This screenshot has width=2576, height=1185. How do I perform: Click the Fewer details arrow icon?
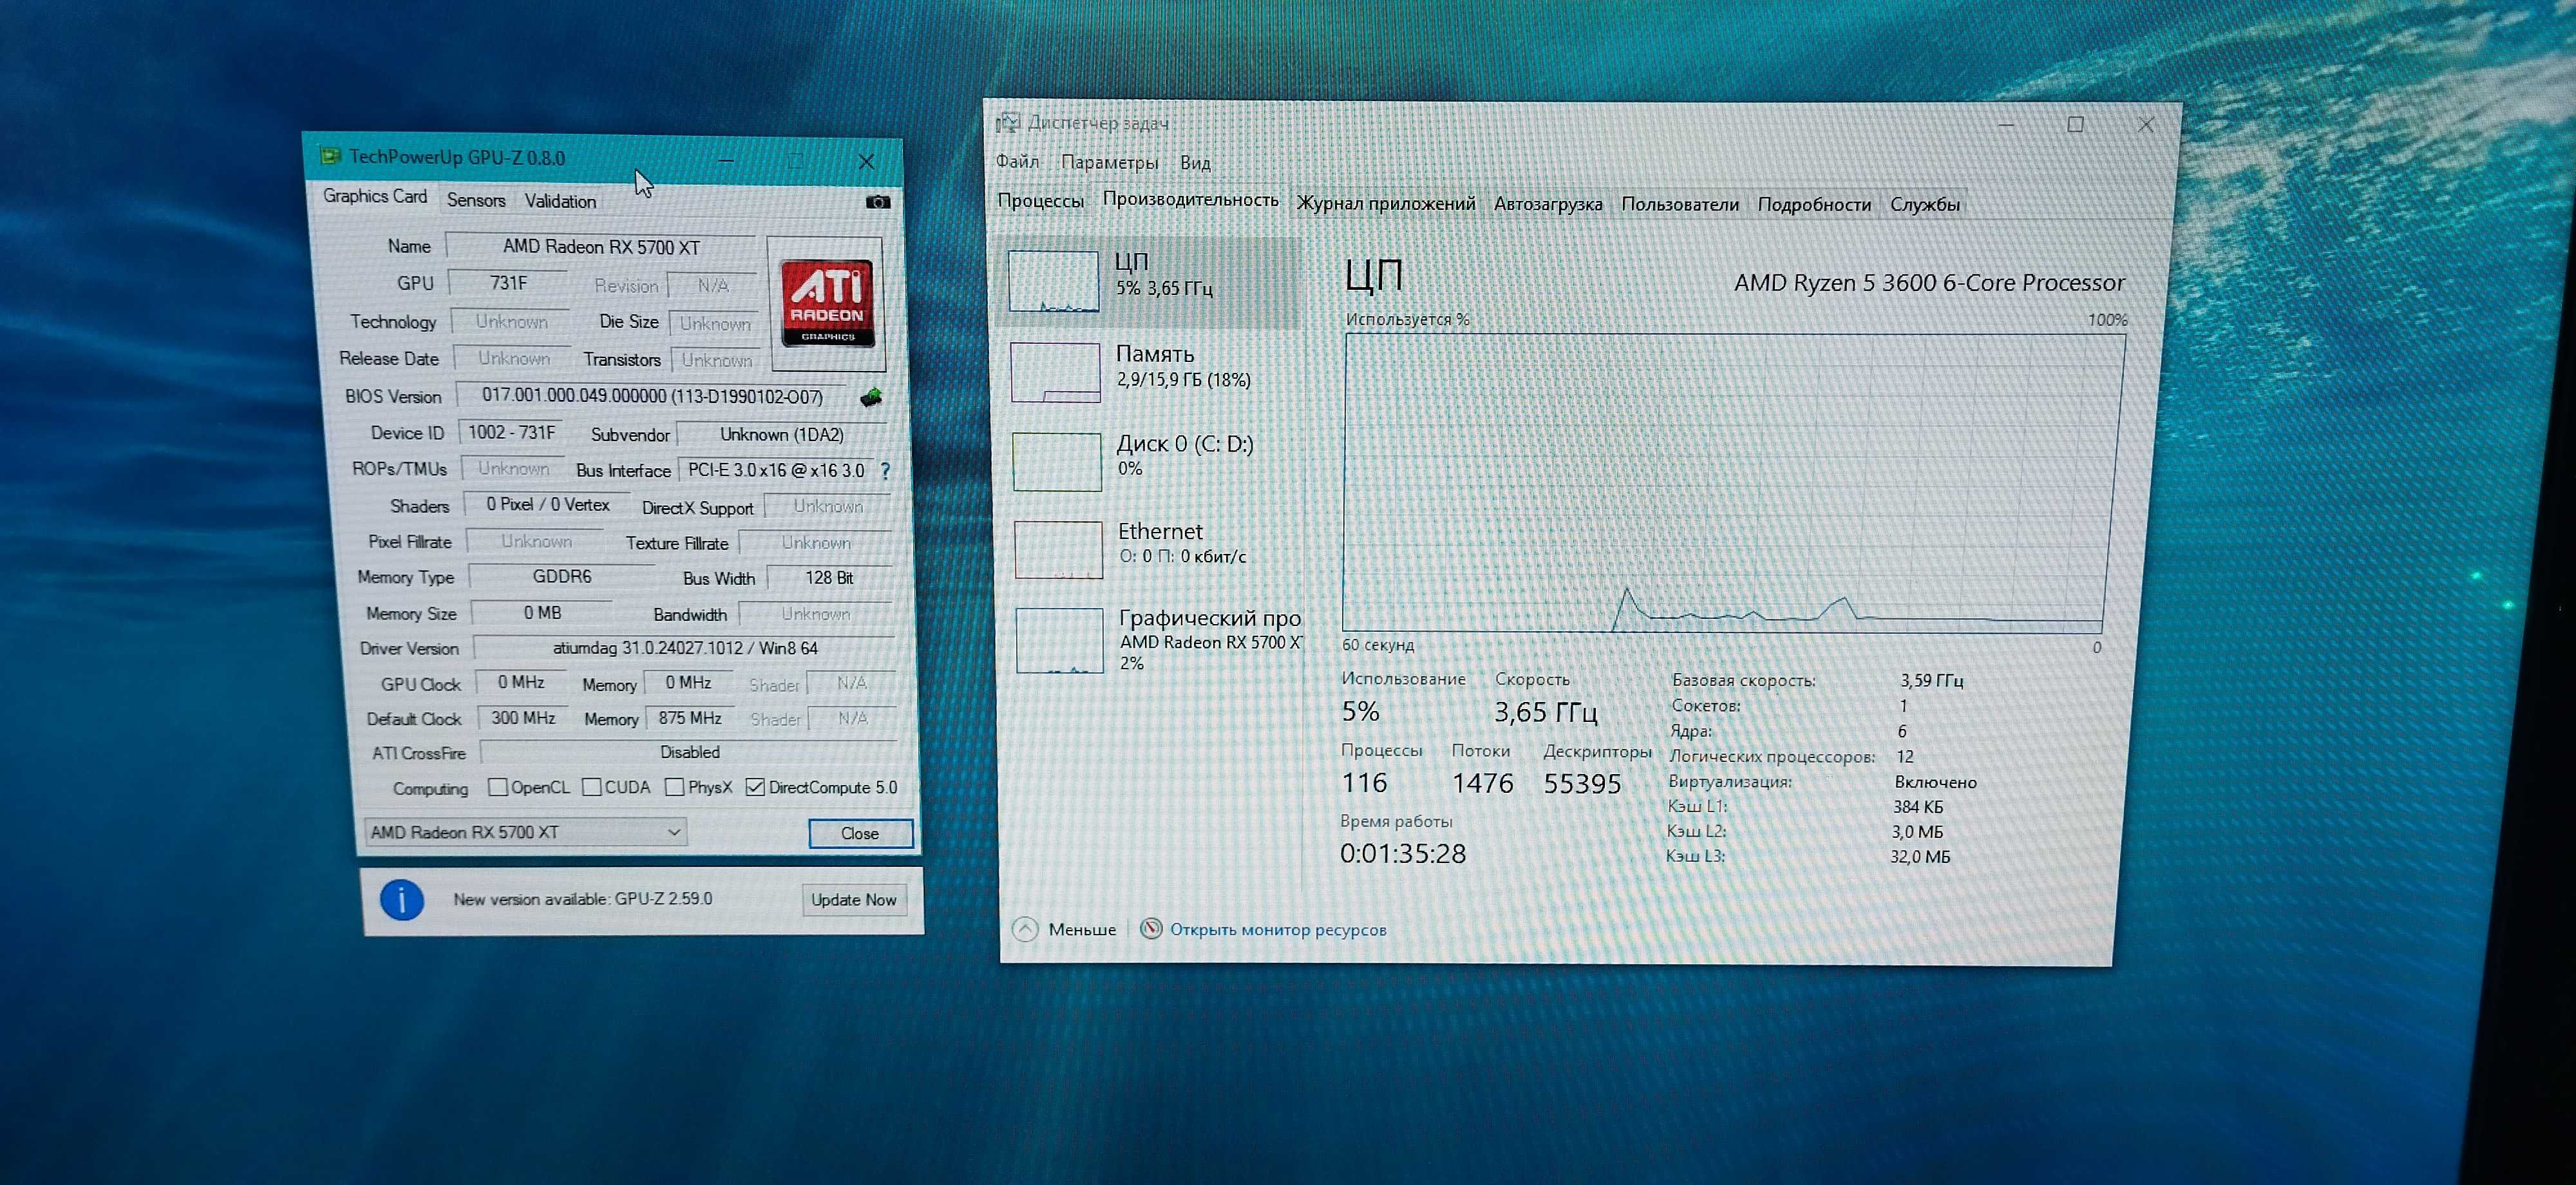click(x=1025, y=929)
